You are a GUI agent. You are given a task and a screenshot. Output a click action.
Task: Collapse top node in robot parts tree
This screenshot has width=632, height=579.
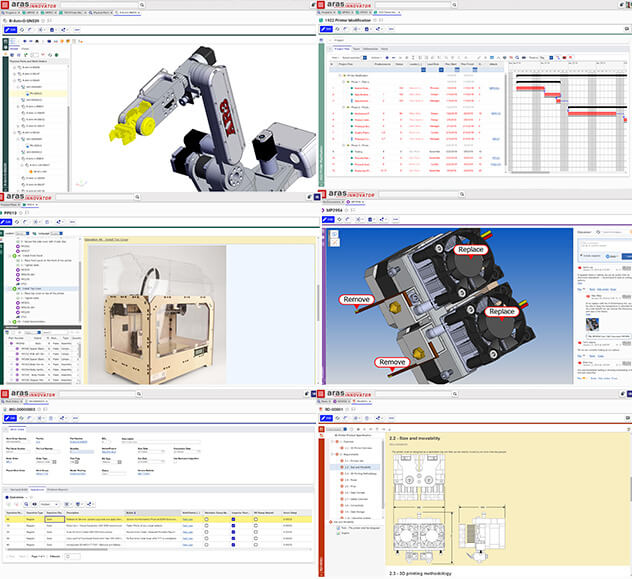point(12,67)
